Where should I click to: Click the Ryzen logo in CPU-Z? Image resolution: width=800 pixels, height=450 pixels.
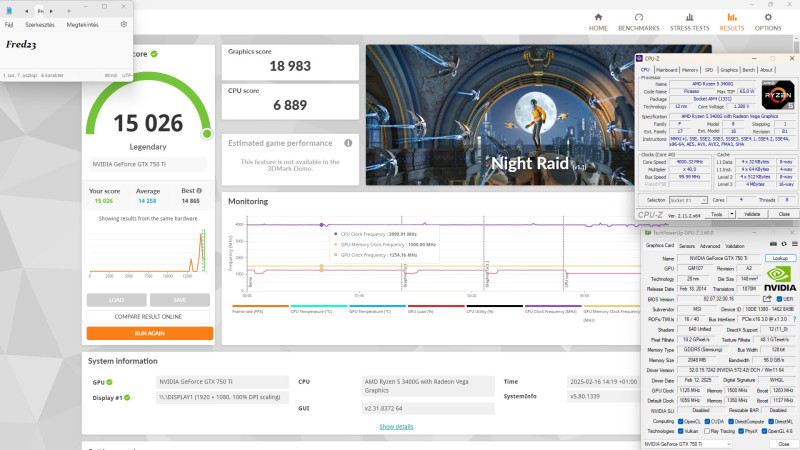(x=778, y=95)
